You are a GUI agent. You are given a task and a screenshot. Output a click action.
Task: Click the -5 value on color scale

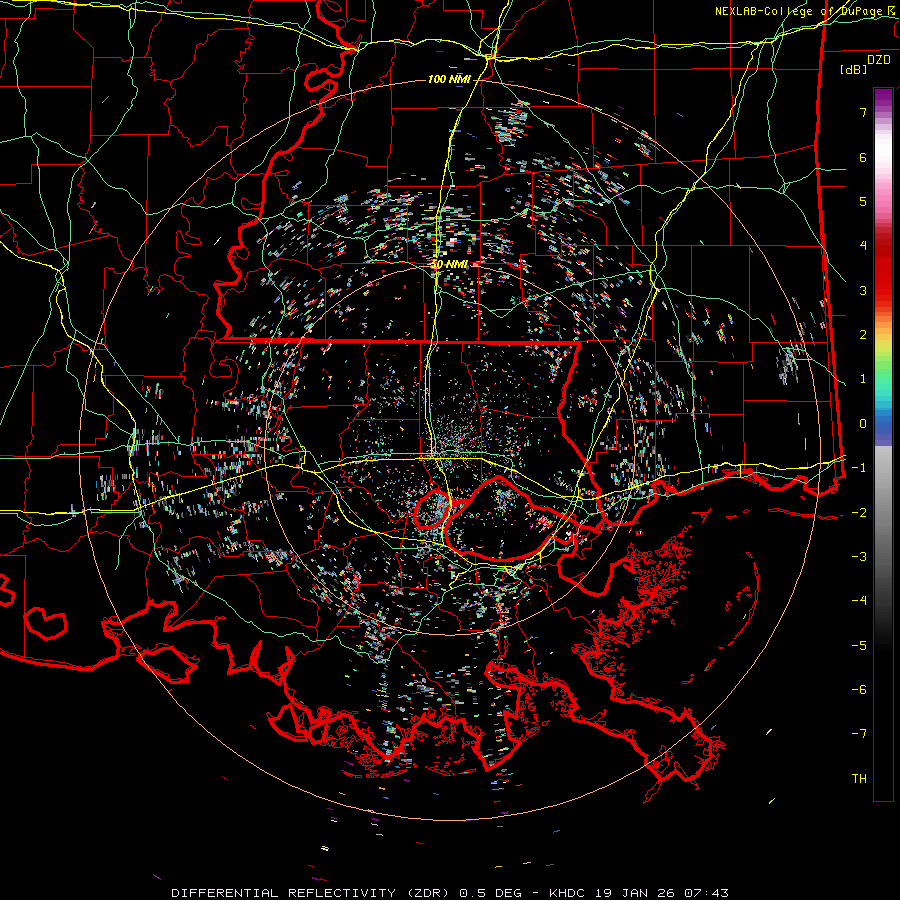[x=859, y=645]
